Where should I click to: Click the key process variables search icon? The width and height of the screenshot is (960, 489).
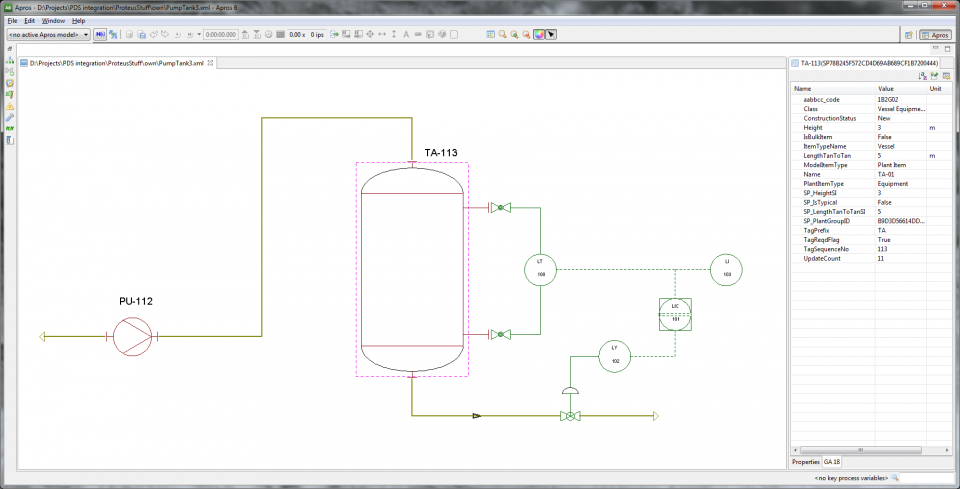point(894,477)
